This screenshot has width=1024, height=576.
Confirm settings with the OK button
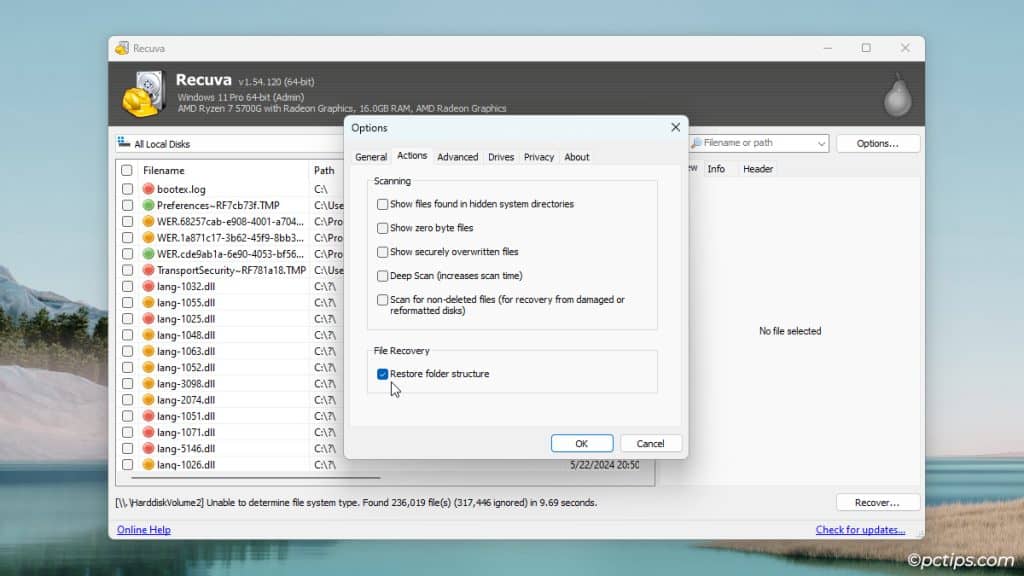pyautogui.click(x=582, y=443)
